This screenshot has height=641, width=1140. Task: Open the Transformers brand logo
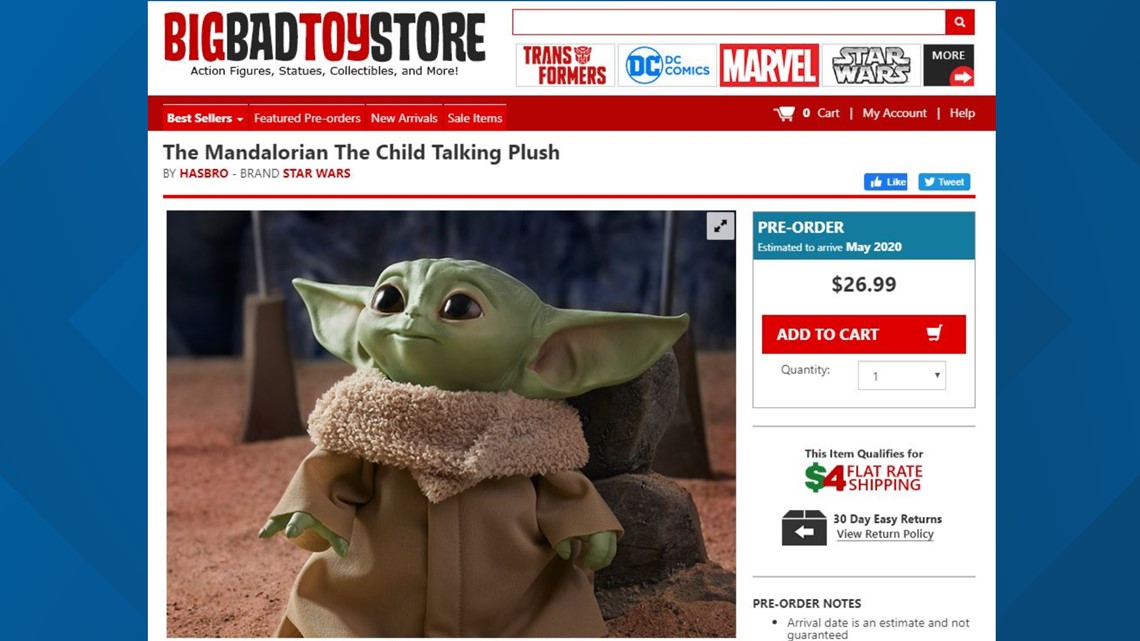(x=565, y=65)
